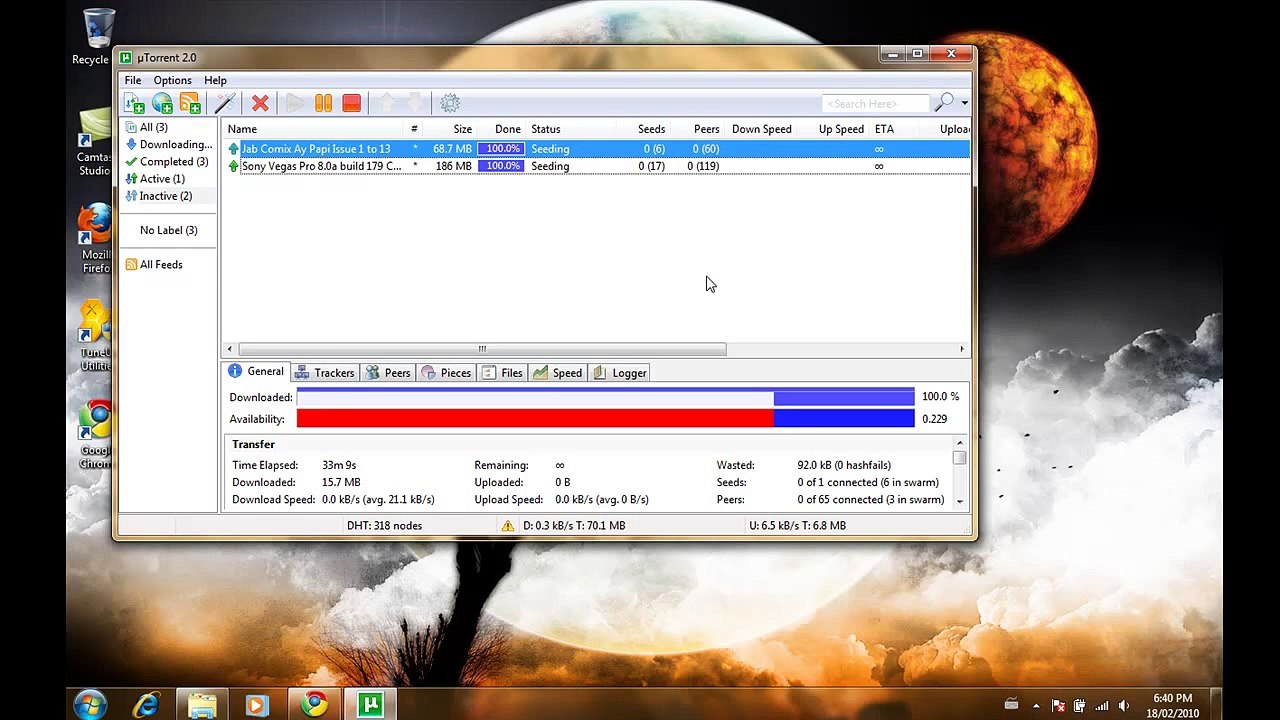Click the Add Torrent toolbar icon
Viewport: 1280px width, 720px height.
point(133,103)
